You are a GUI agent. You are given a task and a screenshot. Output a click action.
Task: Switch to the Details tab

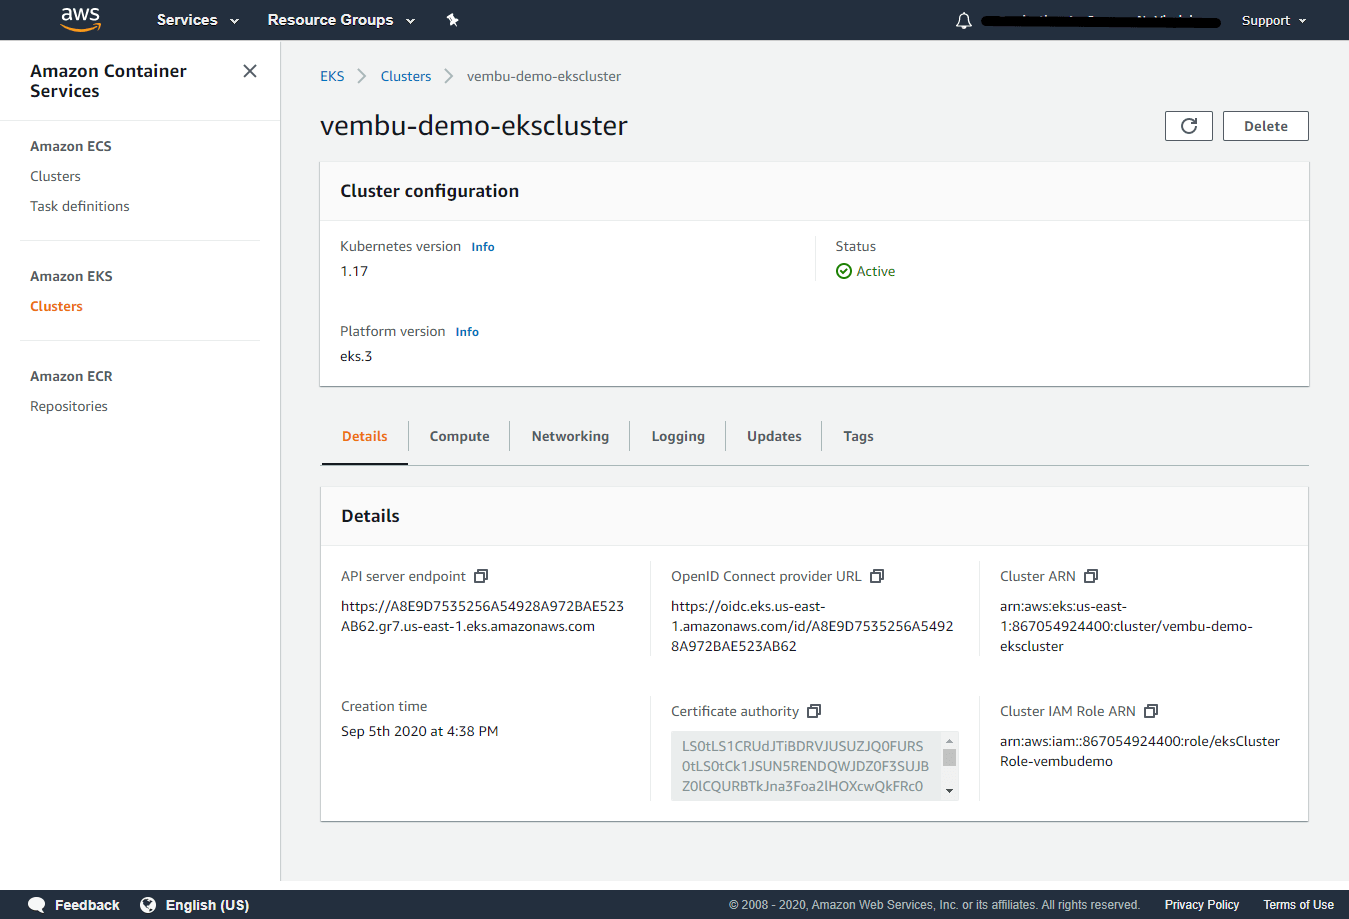(365, 436)
